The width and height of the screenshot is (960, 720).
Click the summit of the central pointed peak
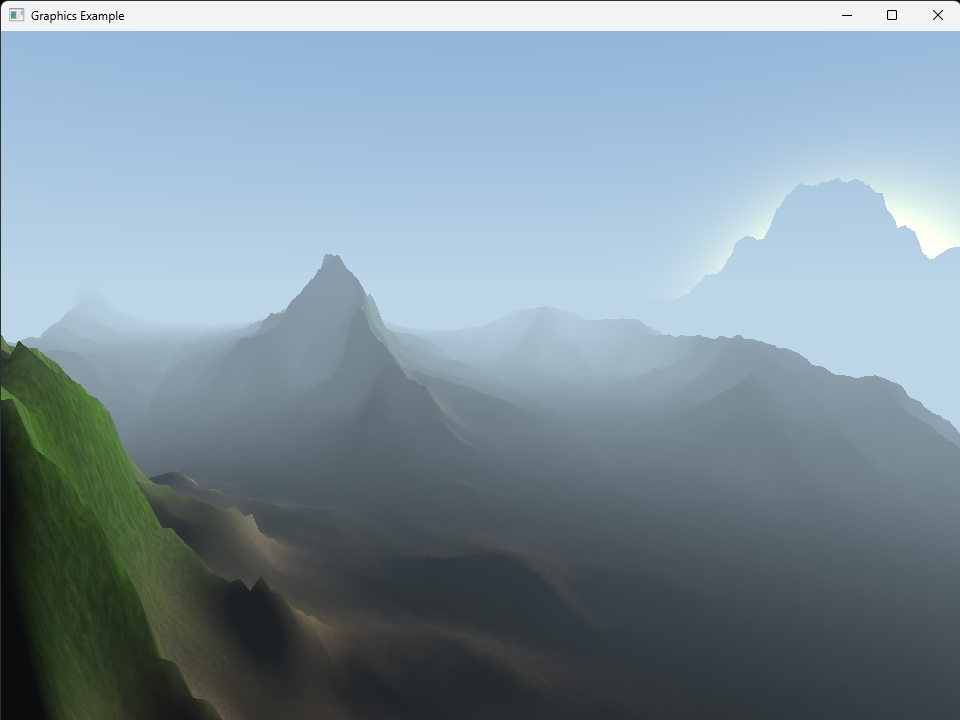[331, 260]
